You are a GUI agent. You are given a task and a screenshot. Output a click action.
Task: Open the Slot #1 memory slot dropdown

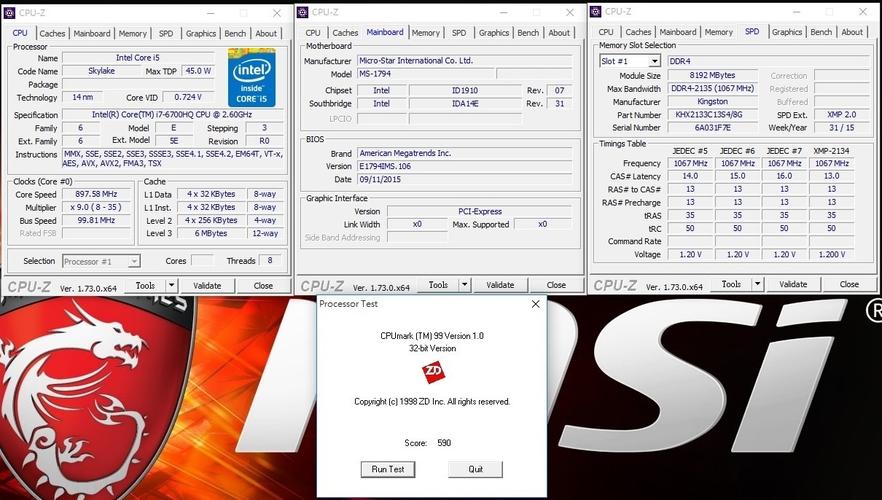click(x=654, y=61)
